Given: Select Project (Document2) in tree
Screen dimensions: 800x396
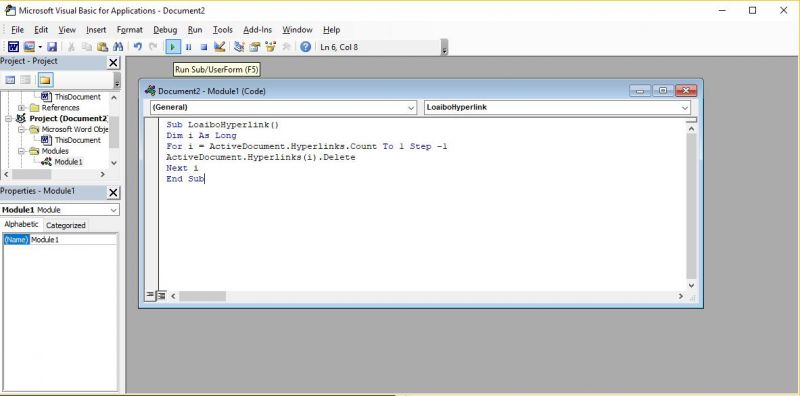Looking at the screenshot, I should [68, 118].
